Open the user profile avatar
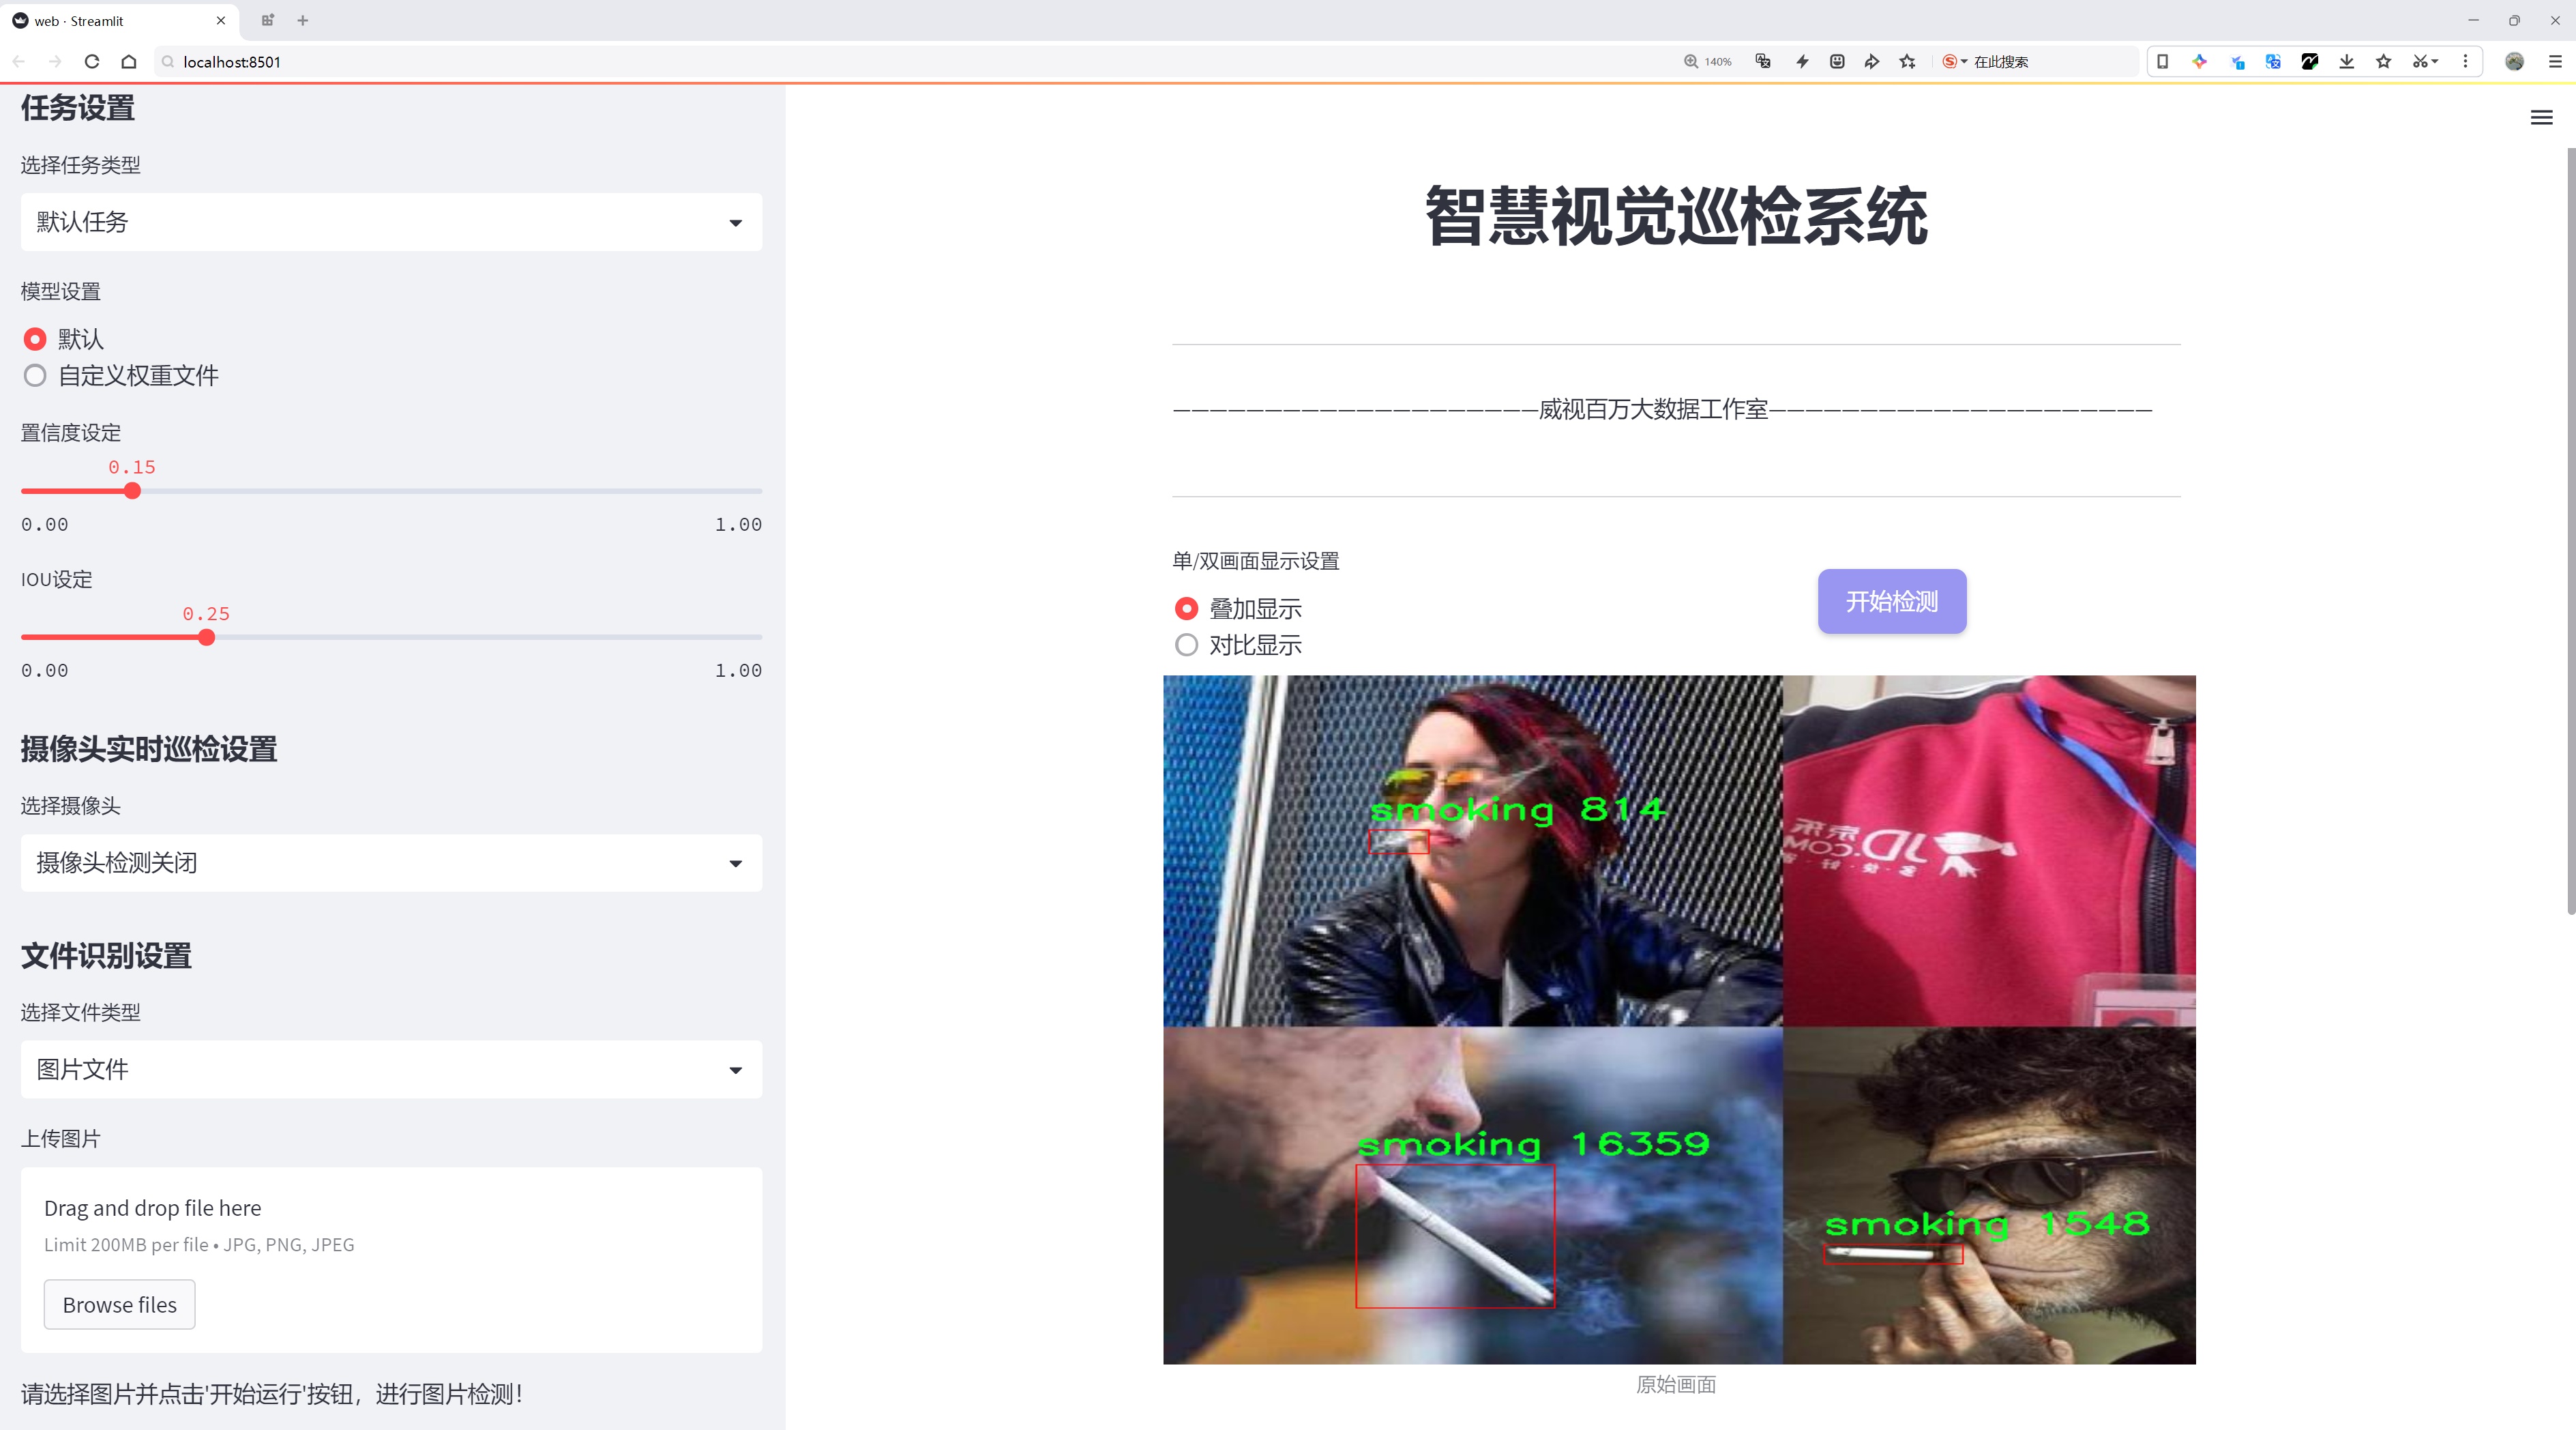The height and width of the screenshot is (1430, 2576). (2514, 61)
